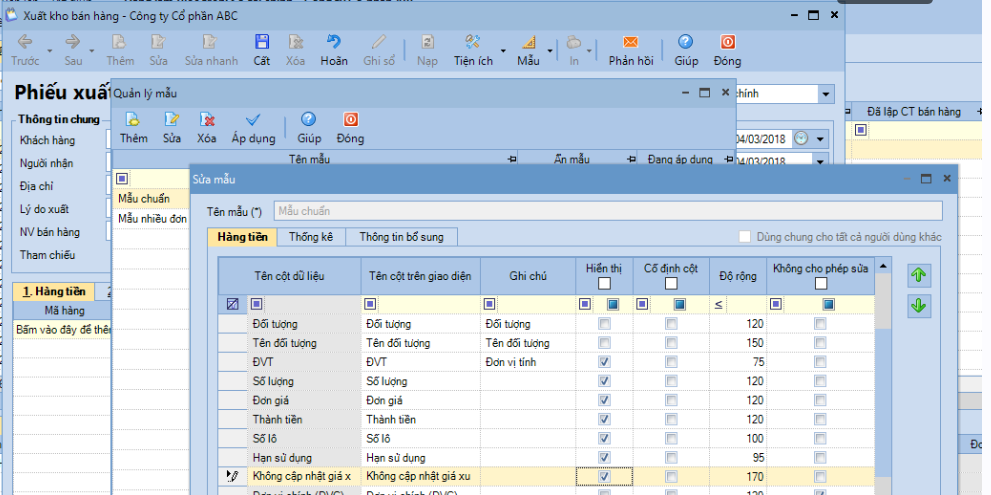Click Sửa icon in the main window toolbar
This screenshot has height=495, width=991.
click(158, 42)
